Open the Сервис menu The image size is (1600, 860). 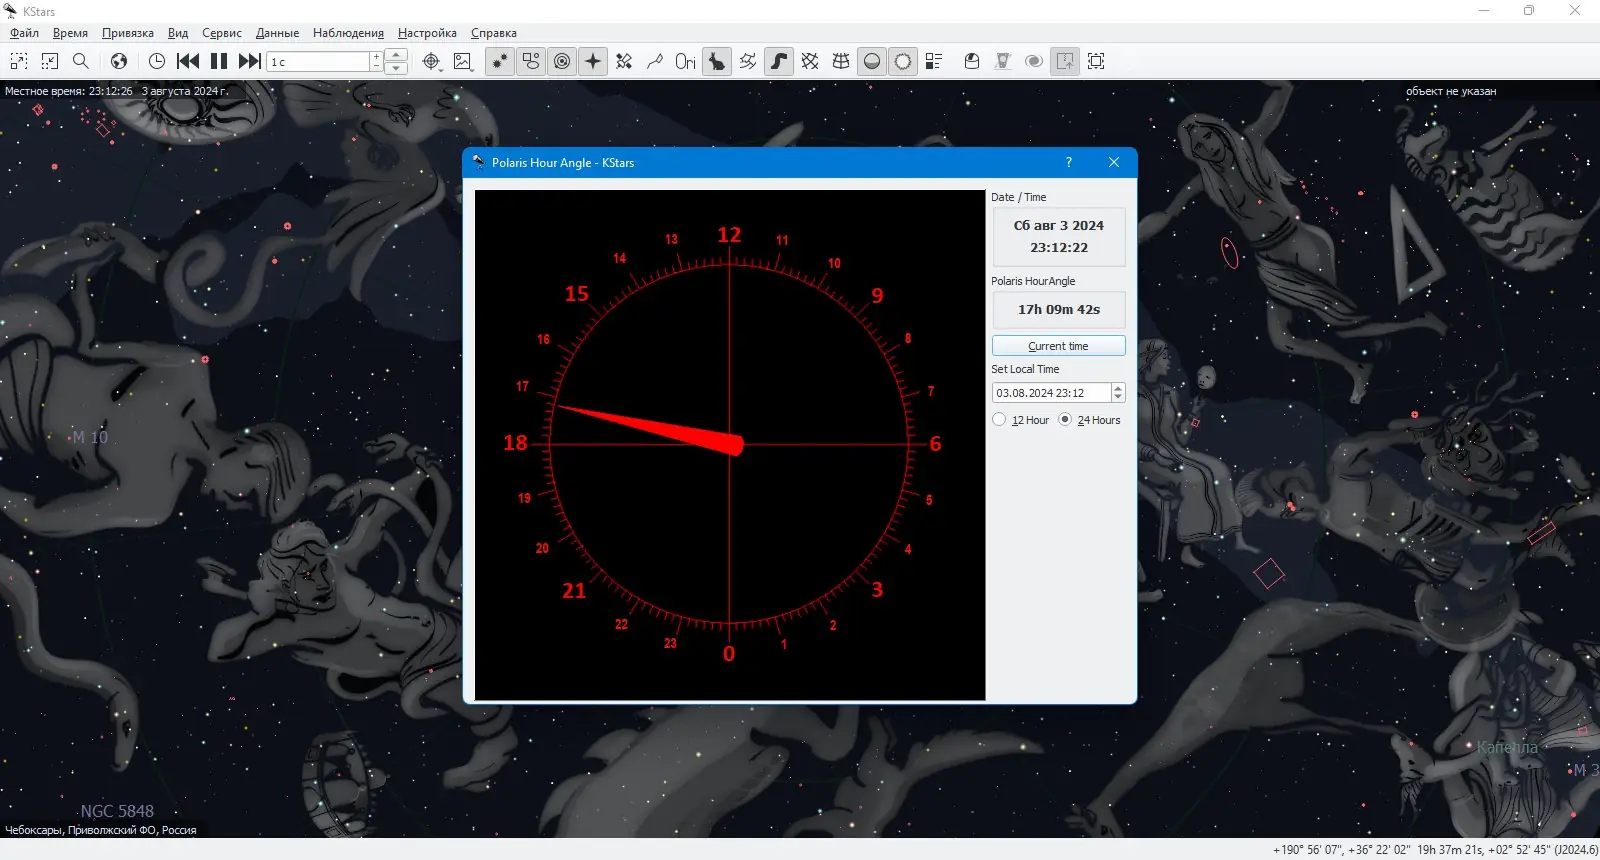point(222,33)
